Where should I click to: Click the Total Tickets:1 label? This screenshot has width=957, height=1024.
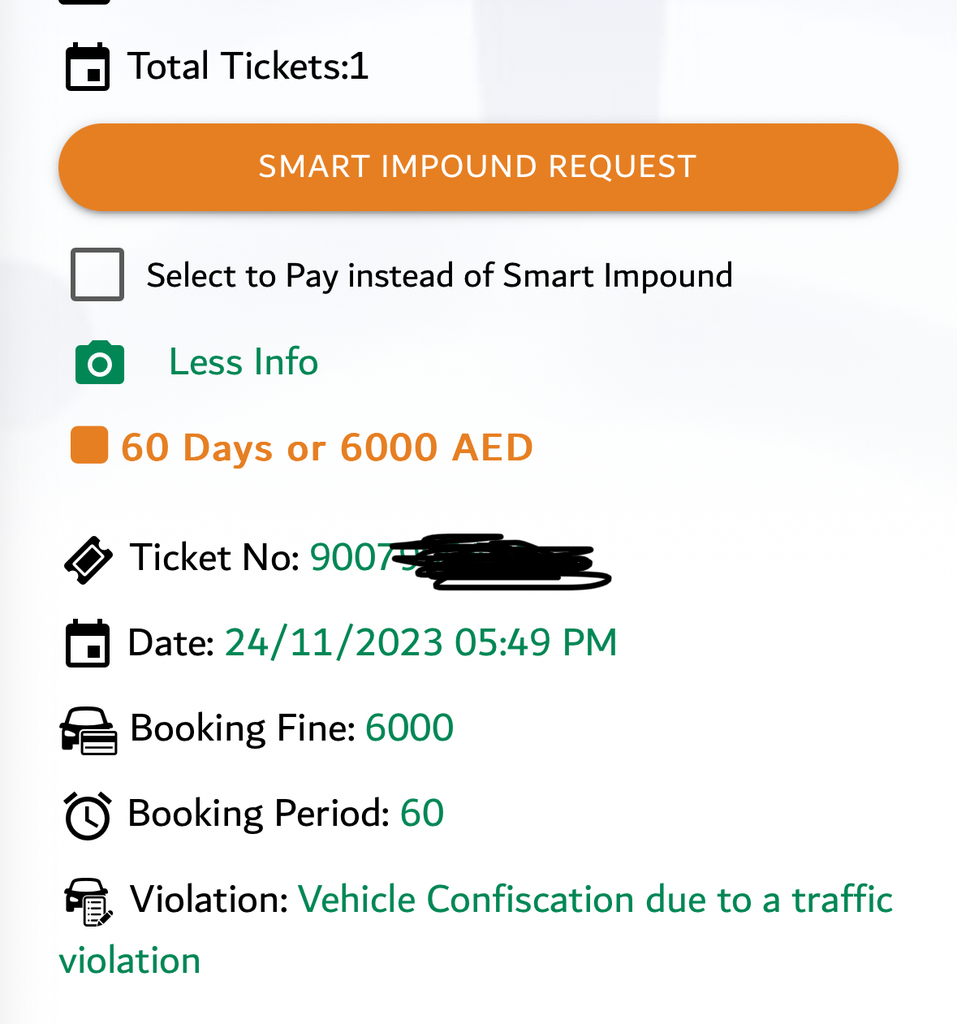pyautogui.click(x=248, y=67)
